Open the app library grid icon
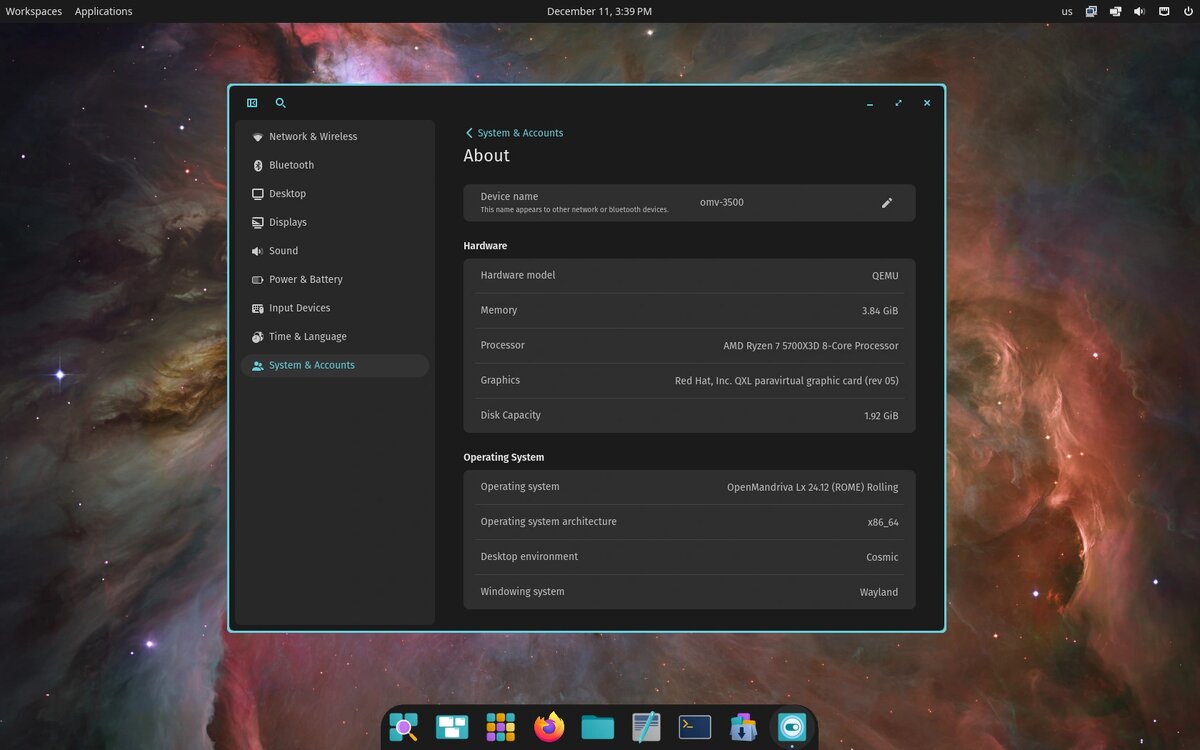The image size is (1200, 750). coord(500,727)
